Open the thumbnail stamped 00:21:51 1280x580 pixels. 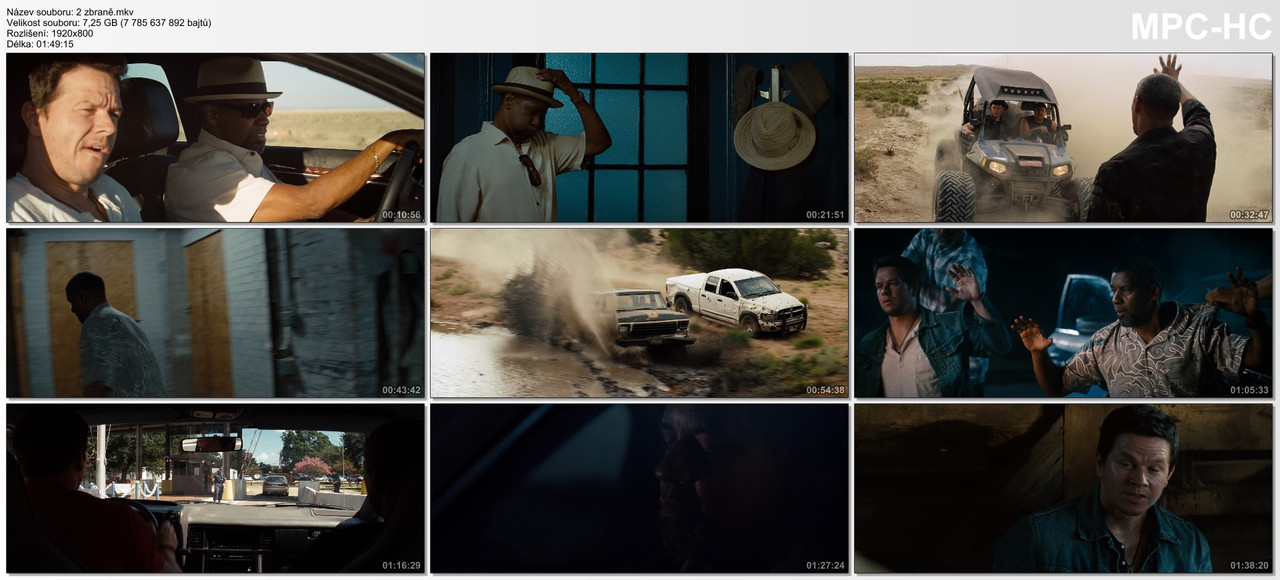pos(640,138)
